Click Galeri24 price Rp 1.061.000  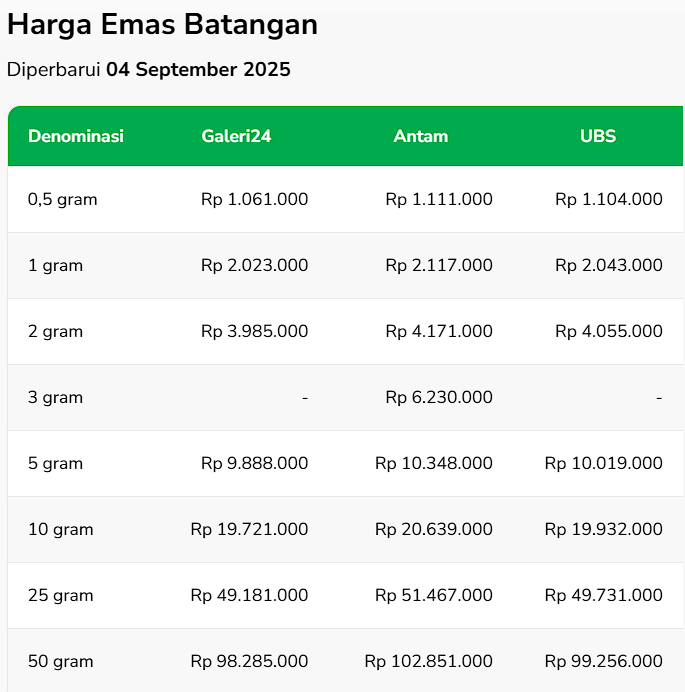point(254,199)
